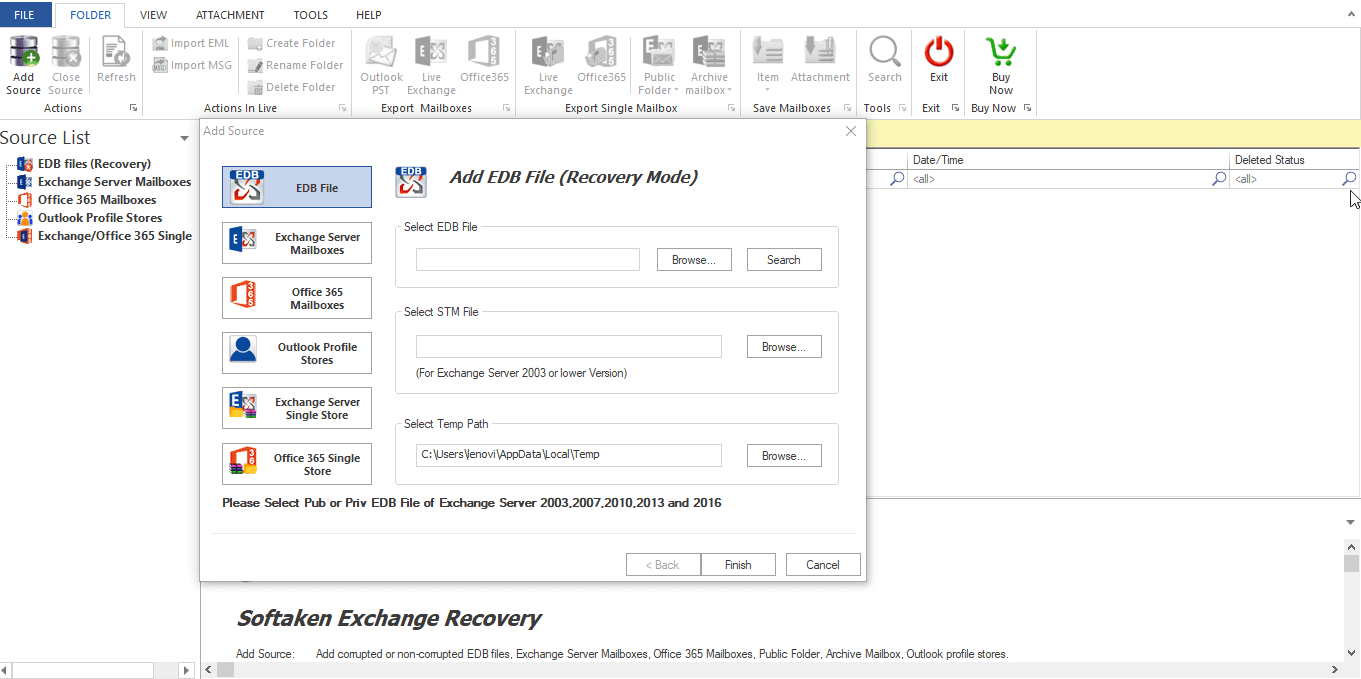Switch to the TOOLS ribbon tab

pyautogui.click(x=310, y=15)
